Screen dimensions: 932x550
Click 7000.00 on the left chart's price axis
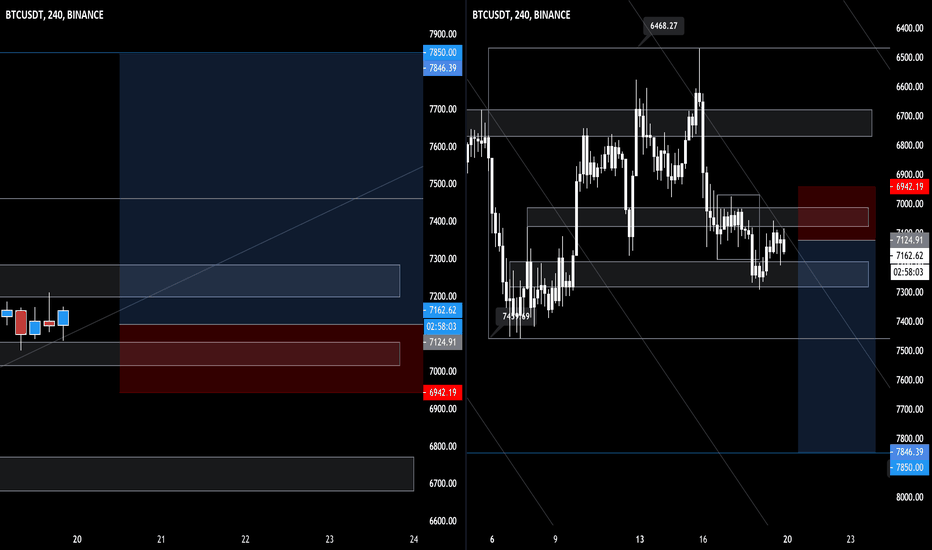(443, 371)
